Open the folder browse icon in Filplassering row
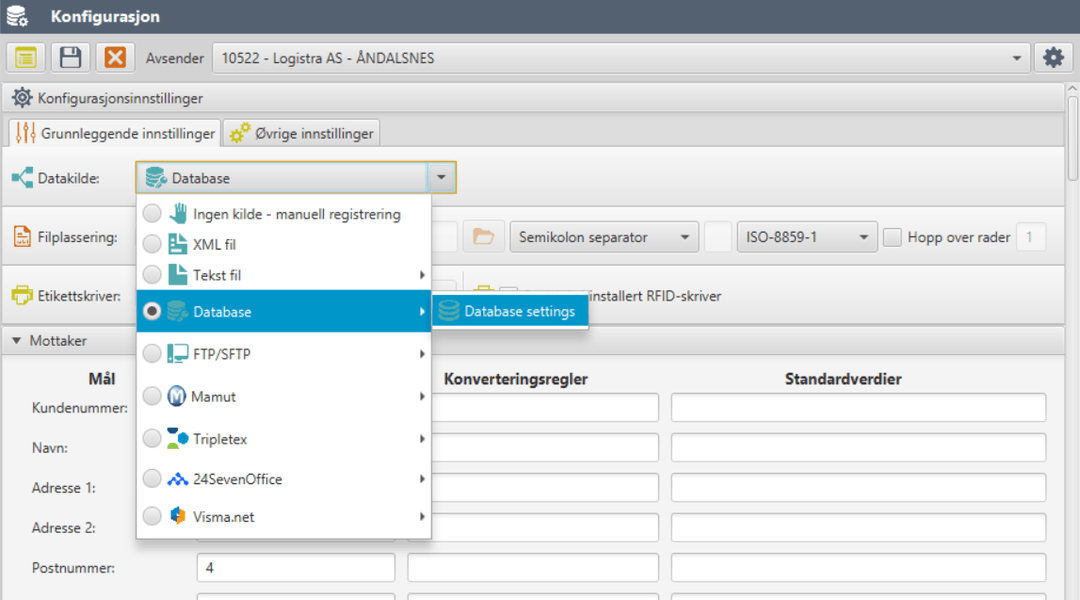Viewport: 1080px width, 600px height. coord(483,237)
